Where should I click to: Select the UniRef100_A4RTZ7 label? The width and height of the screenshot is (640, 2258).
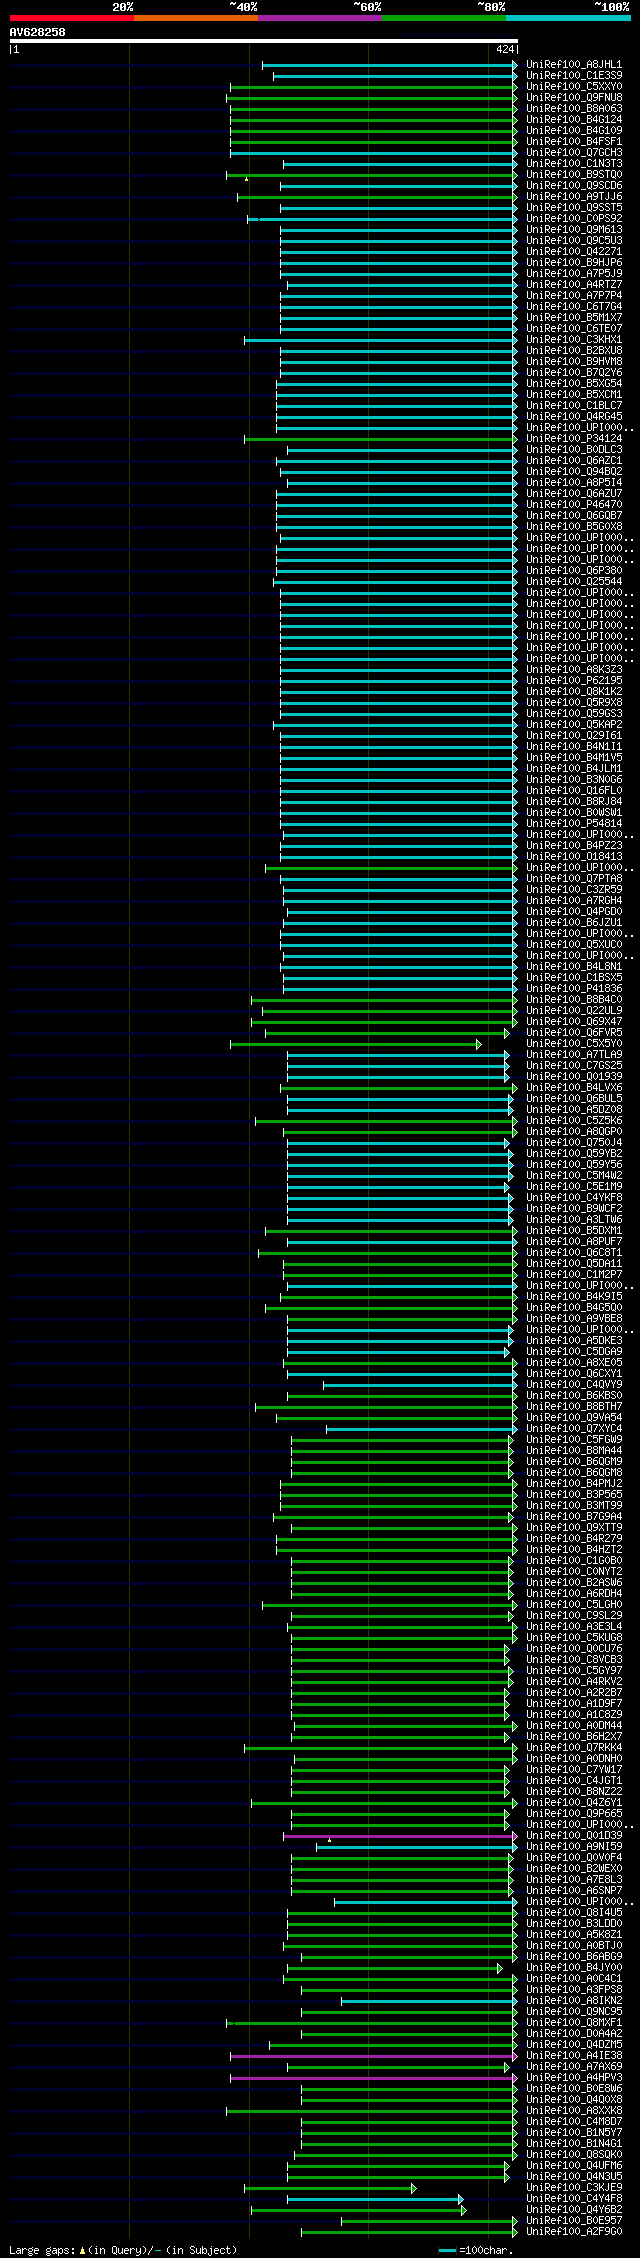574,284
